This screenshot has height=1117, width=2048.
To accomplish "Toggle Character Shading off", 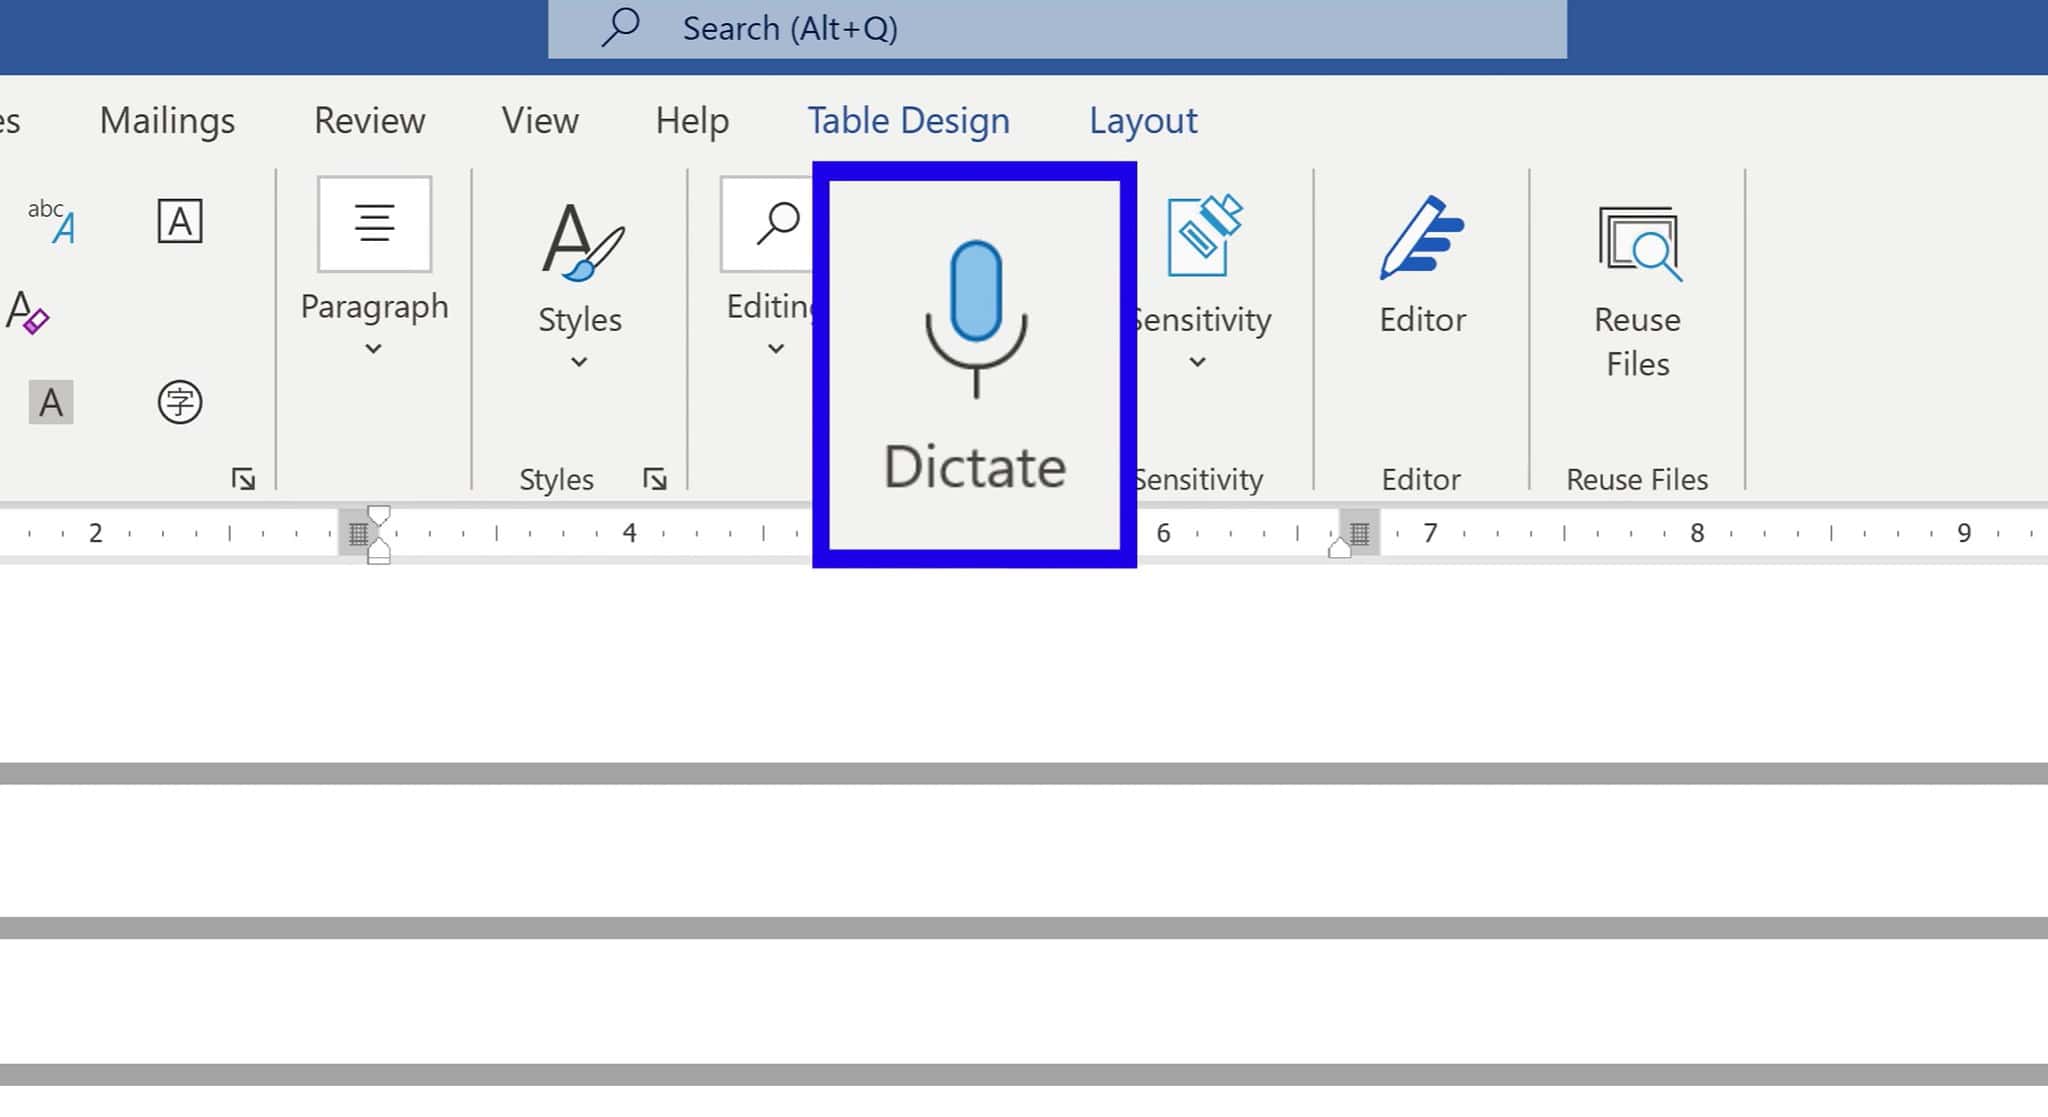I will point(50,403).
